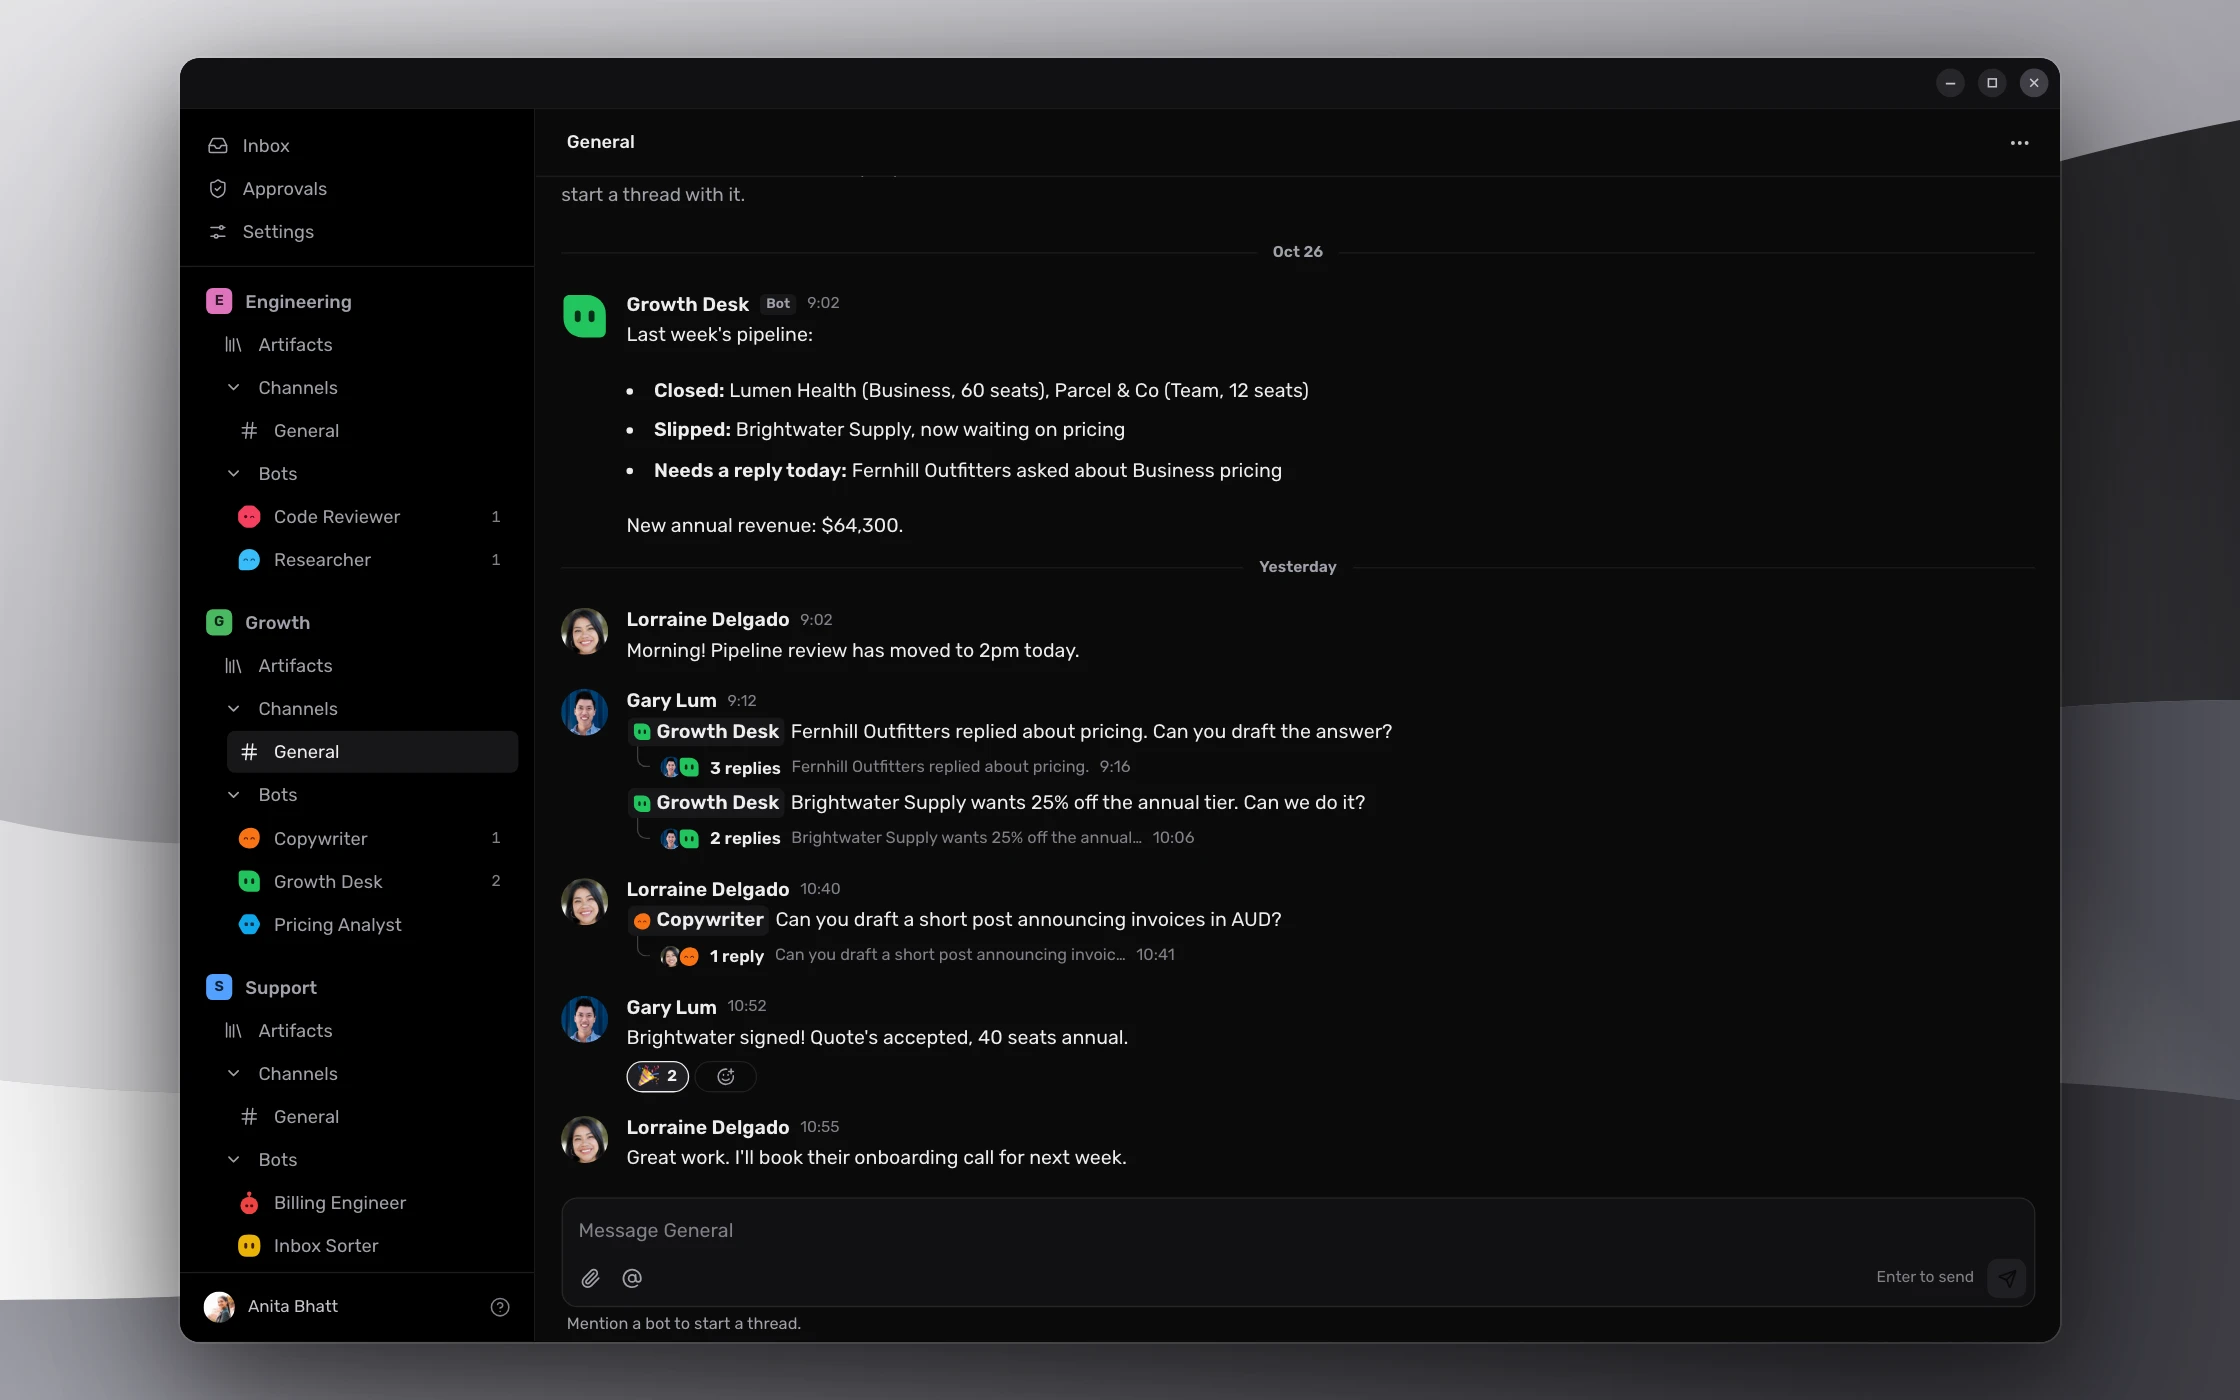The image size is (2240, 1400).
Task: Toggle the party popper reaction with 2
Action: [657, 1076]
